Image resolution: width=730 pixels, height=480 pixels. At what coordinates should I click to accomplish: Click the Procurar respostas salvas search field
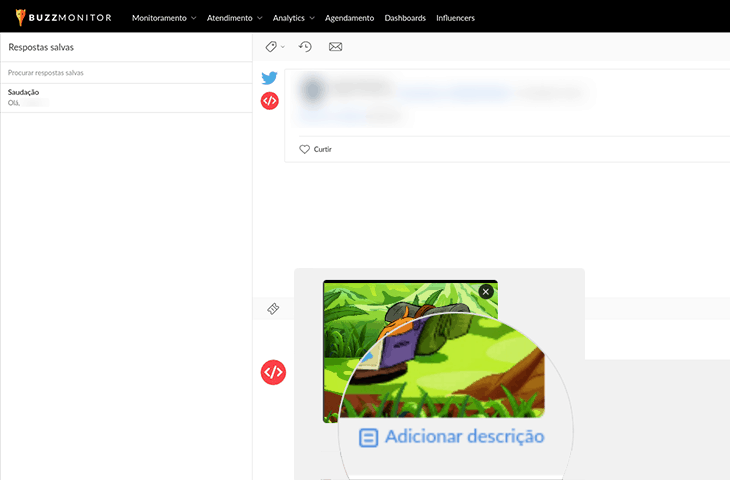click(125, 73)
